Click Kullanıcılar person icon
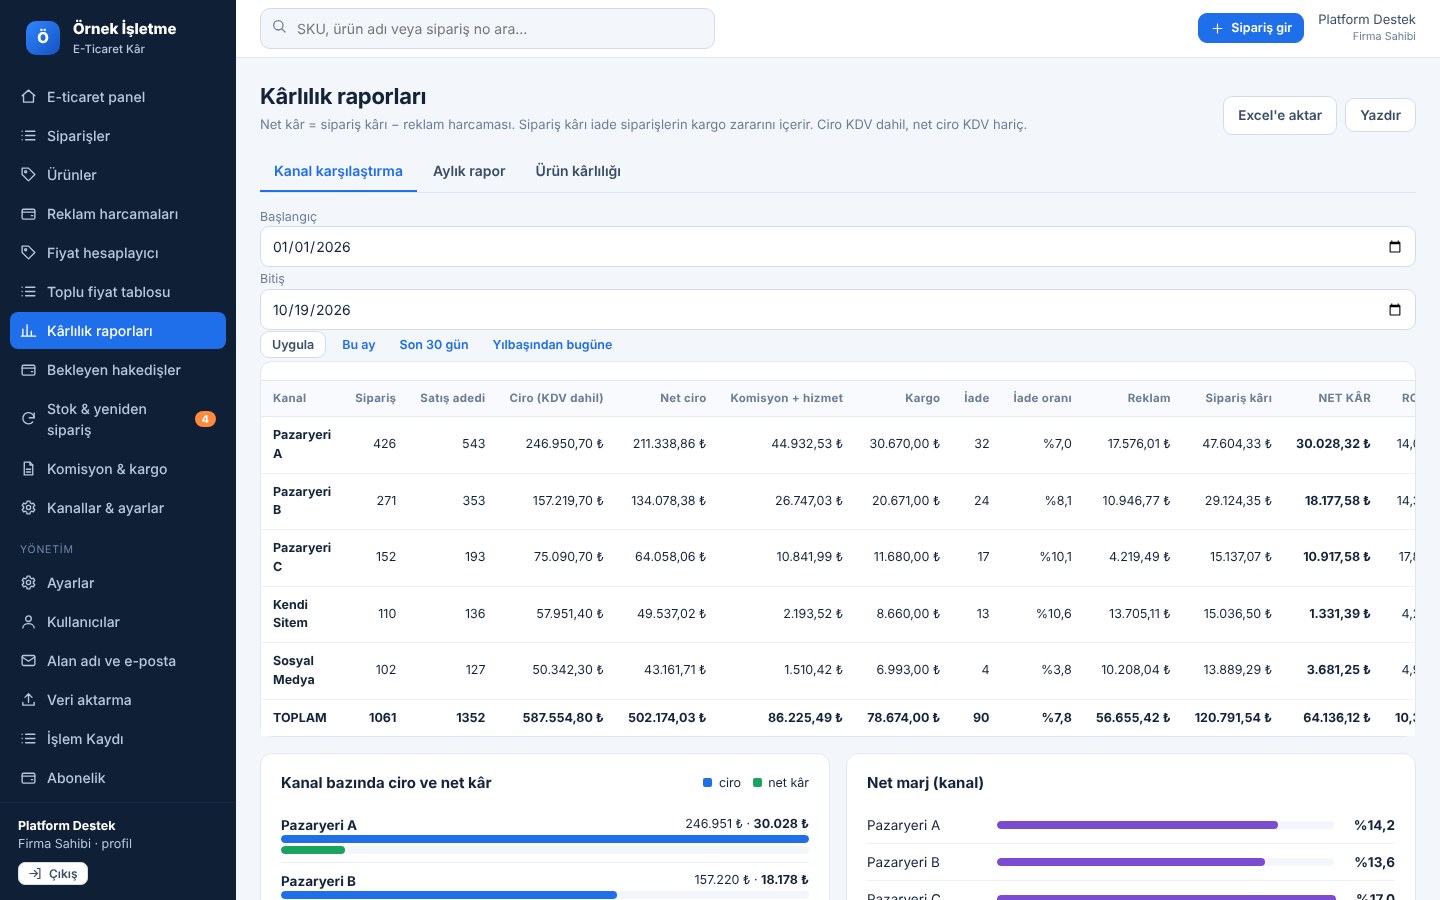This screenshot has width=1440, height=900. coord(28,622)
